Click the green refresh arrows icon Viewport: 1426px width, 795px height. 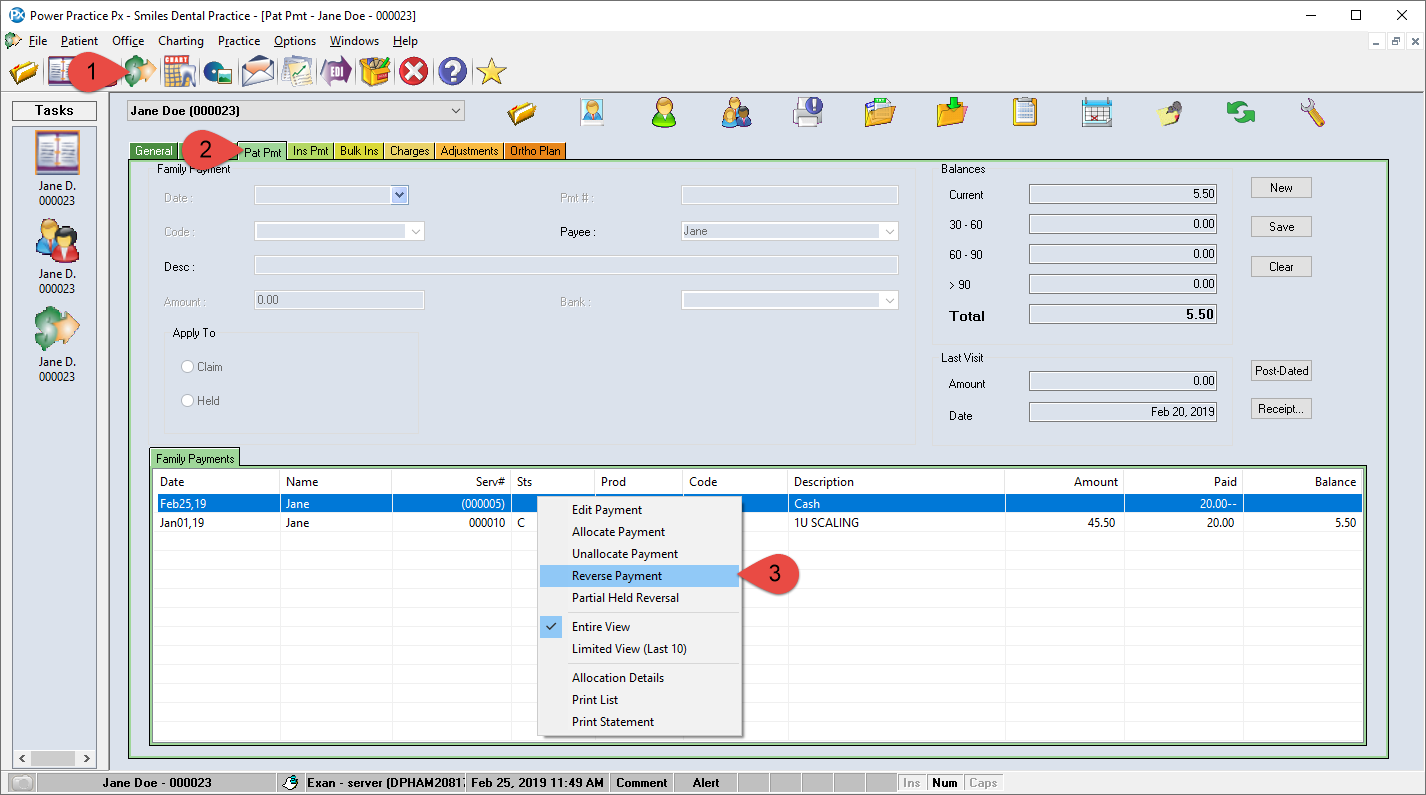1241,112
